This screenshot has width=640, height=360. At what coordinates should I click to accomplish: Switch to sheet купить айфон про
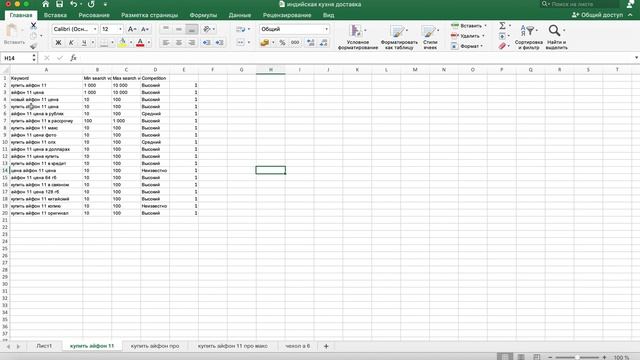point(155,346)
